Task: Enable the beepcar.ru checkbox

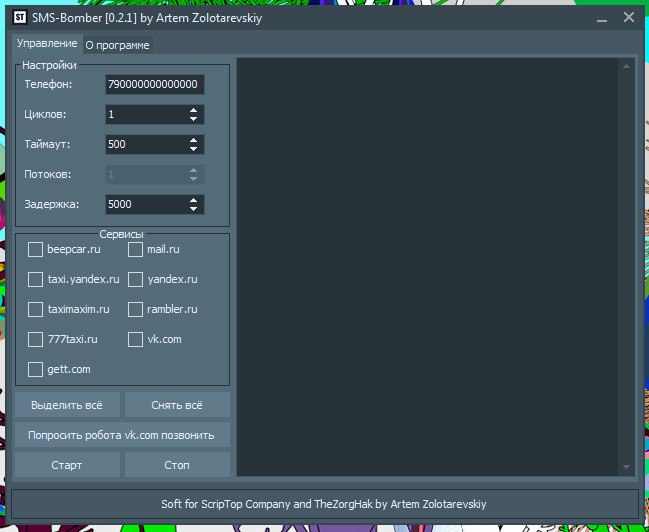Action: click(x=36, y=249)
